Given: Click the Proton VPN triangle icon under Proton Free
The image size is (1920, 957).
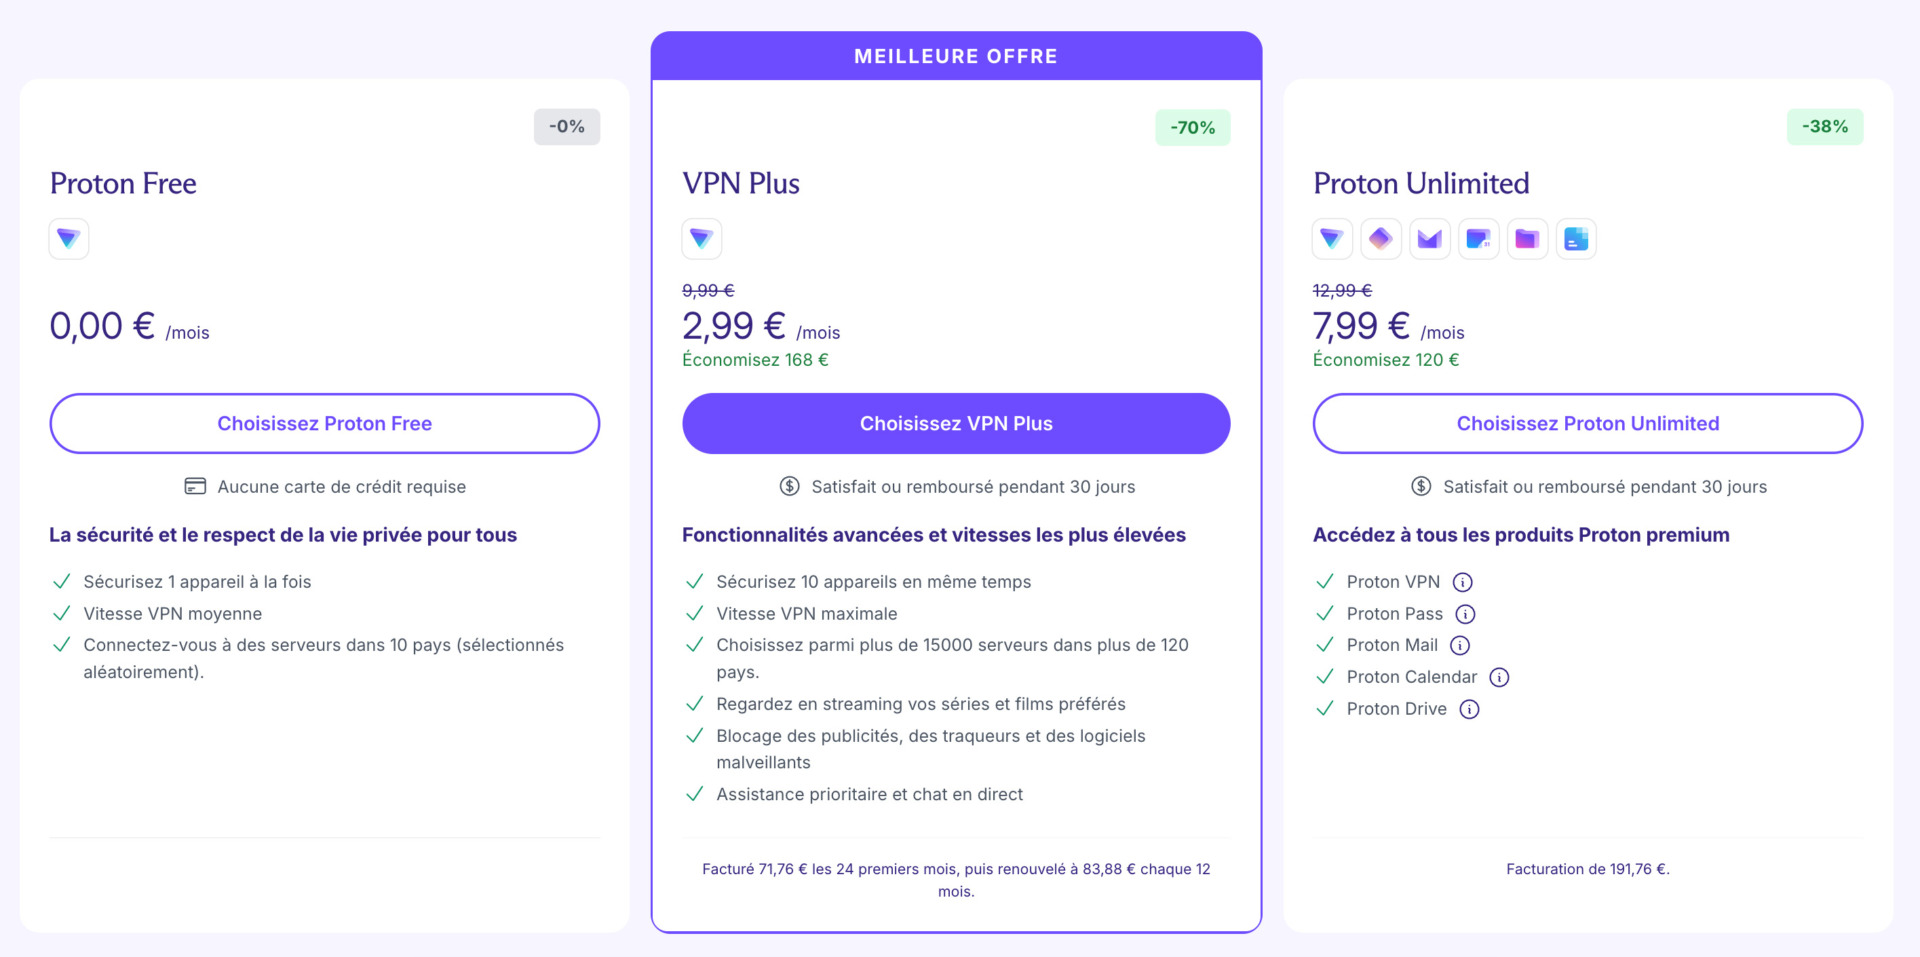Looking at the screenshot, I should [x=68, y=238].
